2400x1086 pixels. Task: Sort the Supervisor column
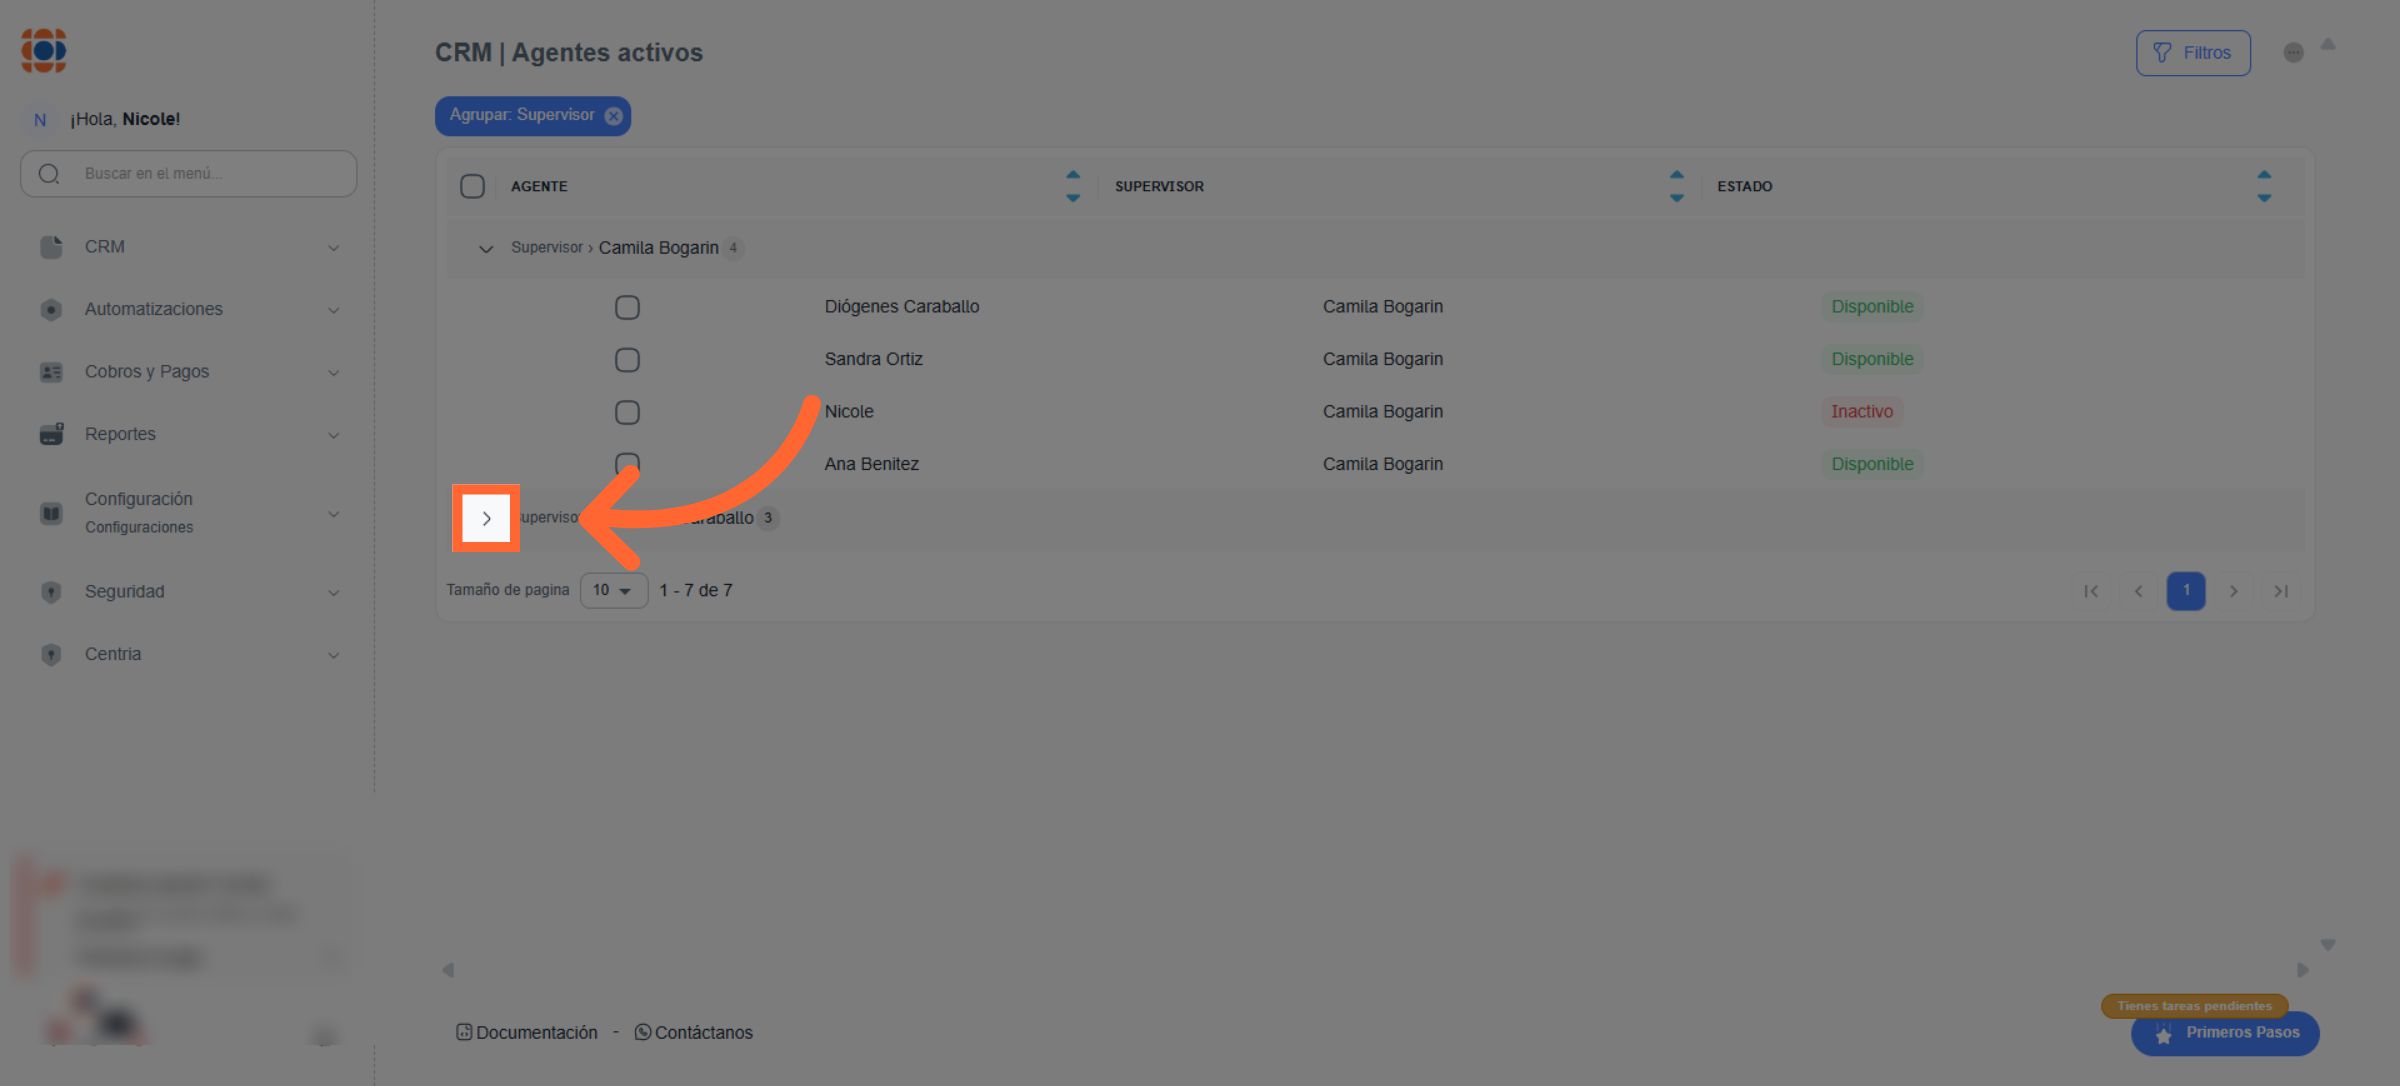(x=1676, y=186)
